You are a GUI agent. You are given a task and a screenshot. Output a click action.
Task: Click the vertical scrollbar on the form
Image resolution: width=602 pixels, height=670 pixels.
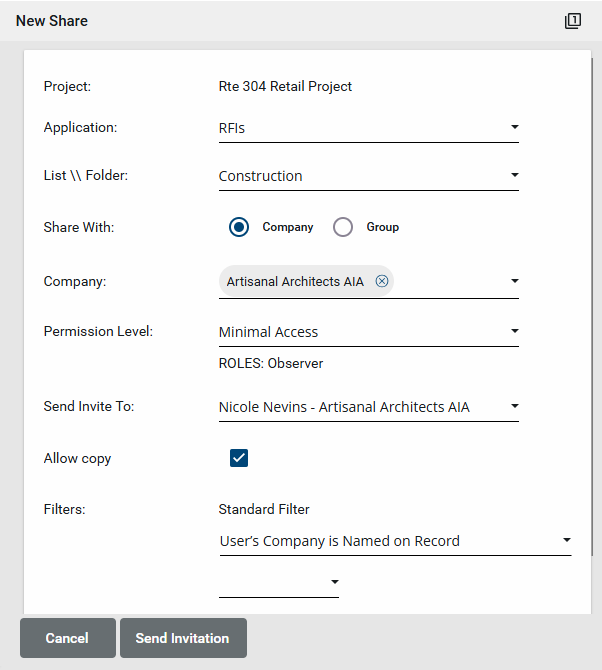593,300
